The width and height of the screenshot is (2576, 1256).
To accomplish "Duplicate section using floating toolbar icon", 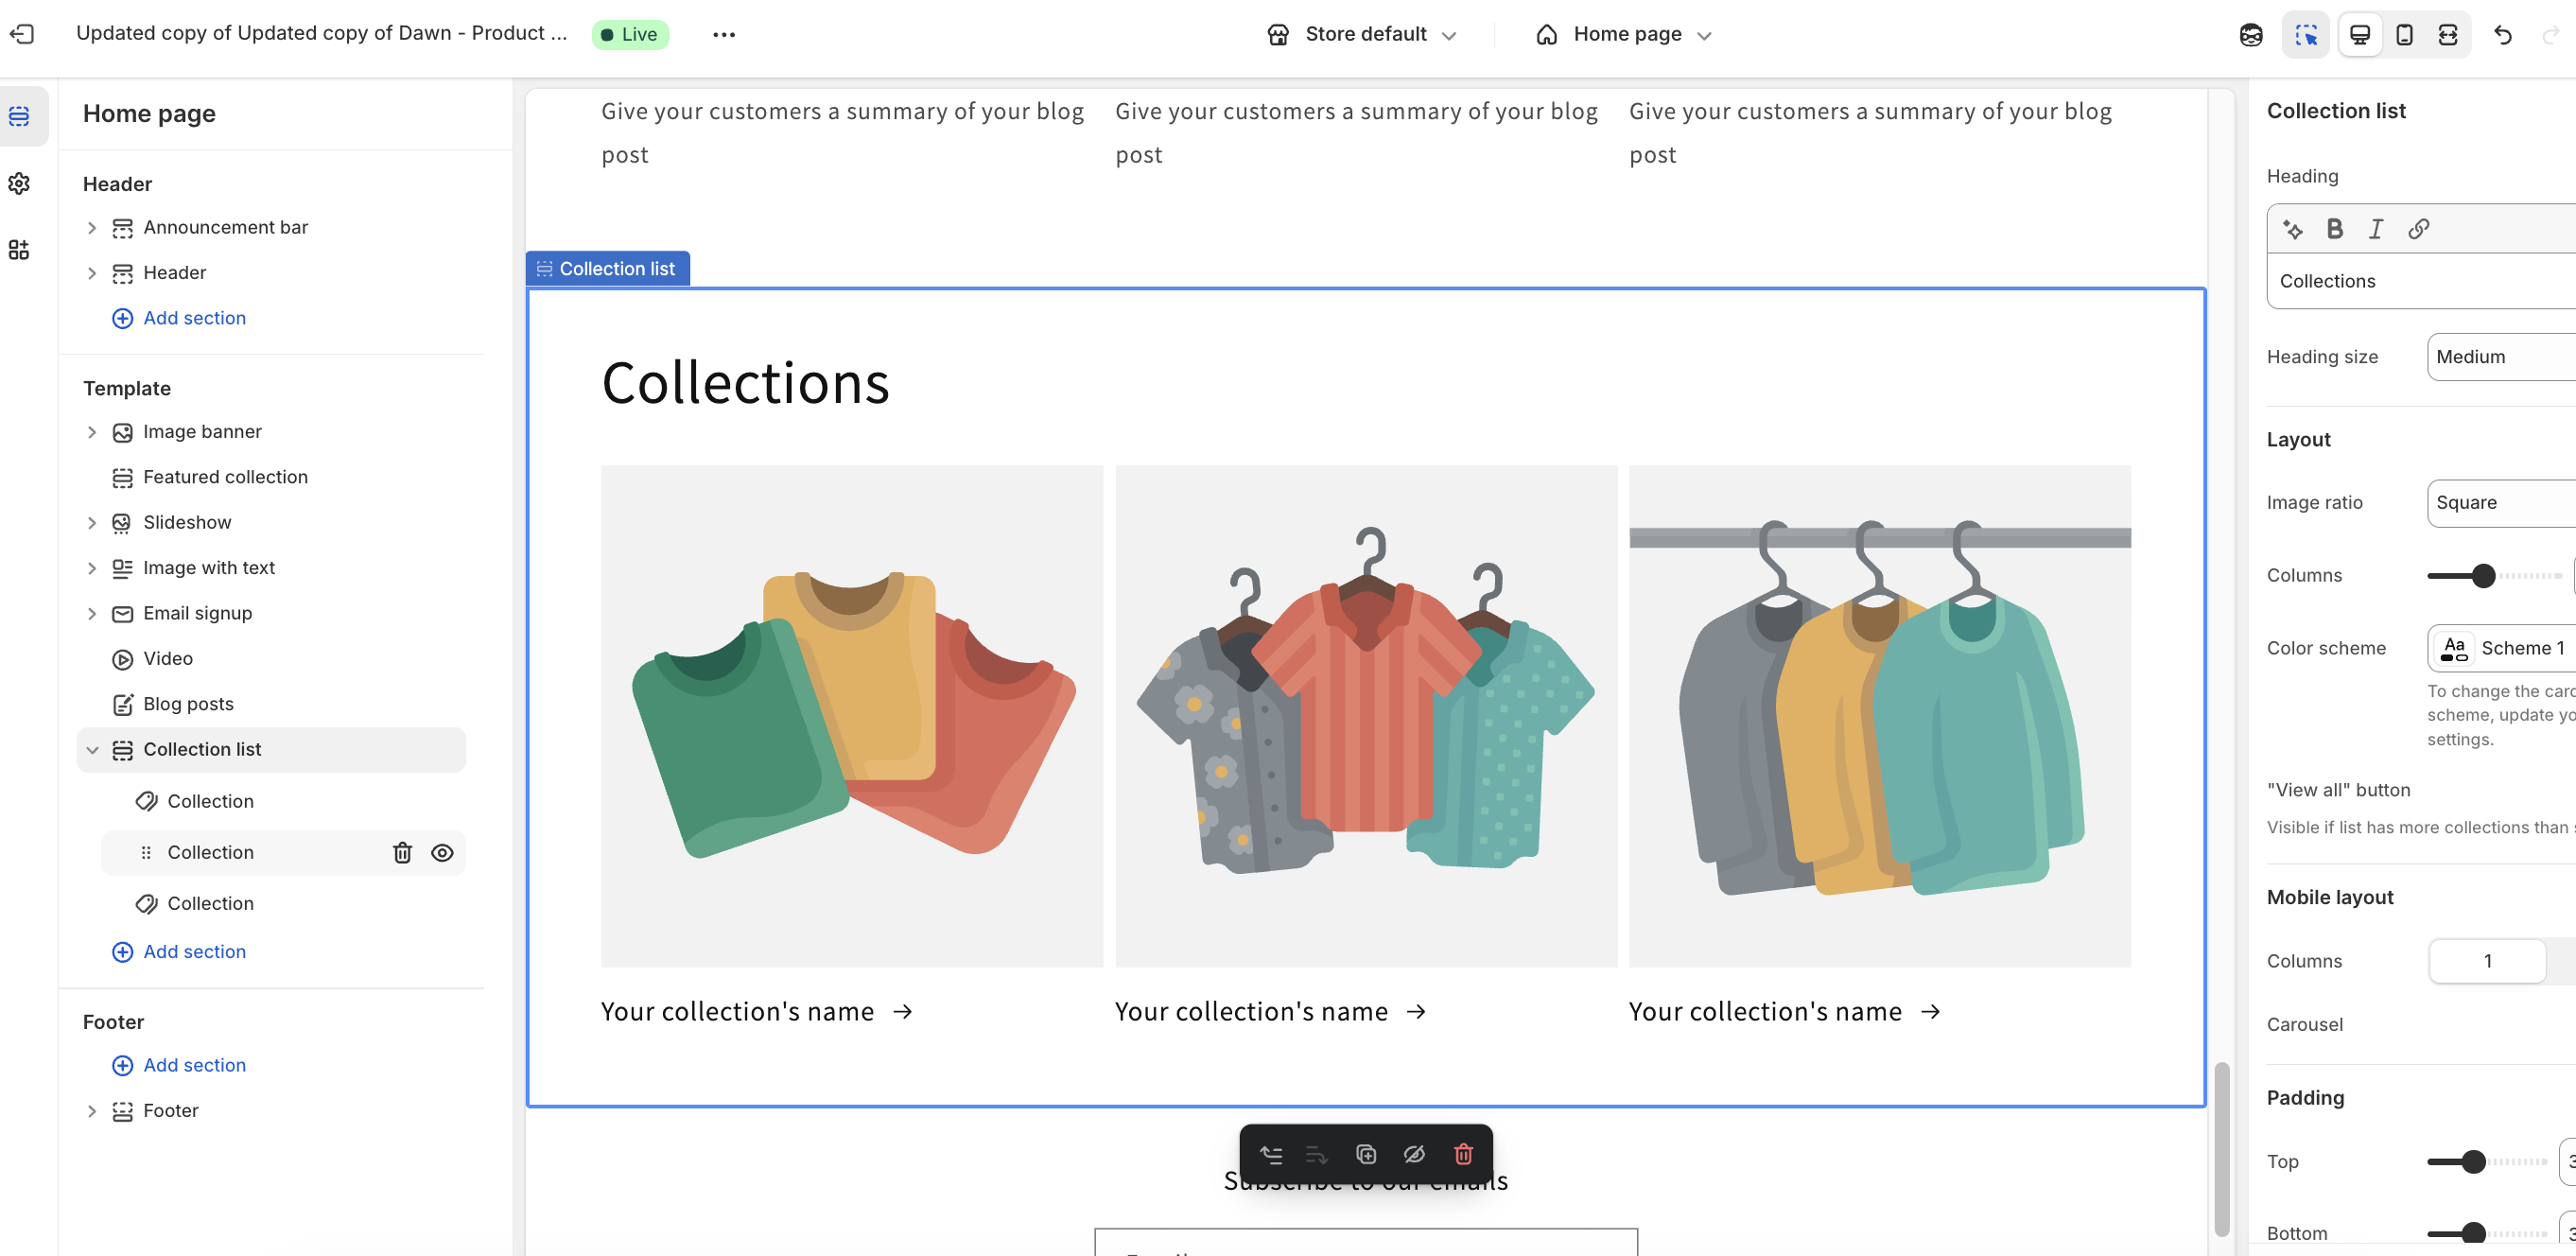I will [1366, 1154].
